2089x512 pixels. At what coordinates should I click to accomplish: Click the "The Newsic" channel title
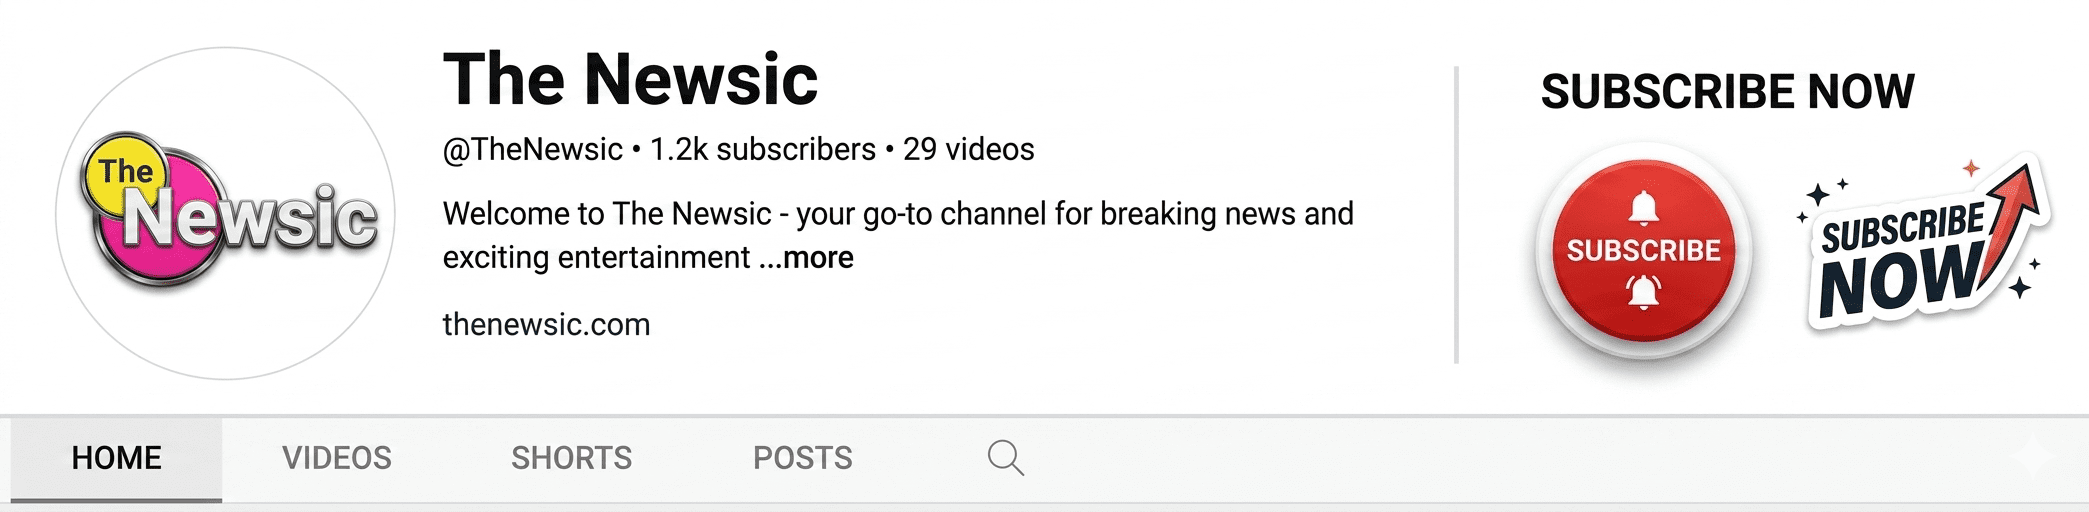click(630, 80)
